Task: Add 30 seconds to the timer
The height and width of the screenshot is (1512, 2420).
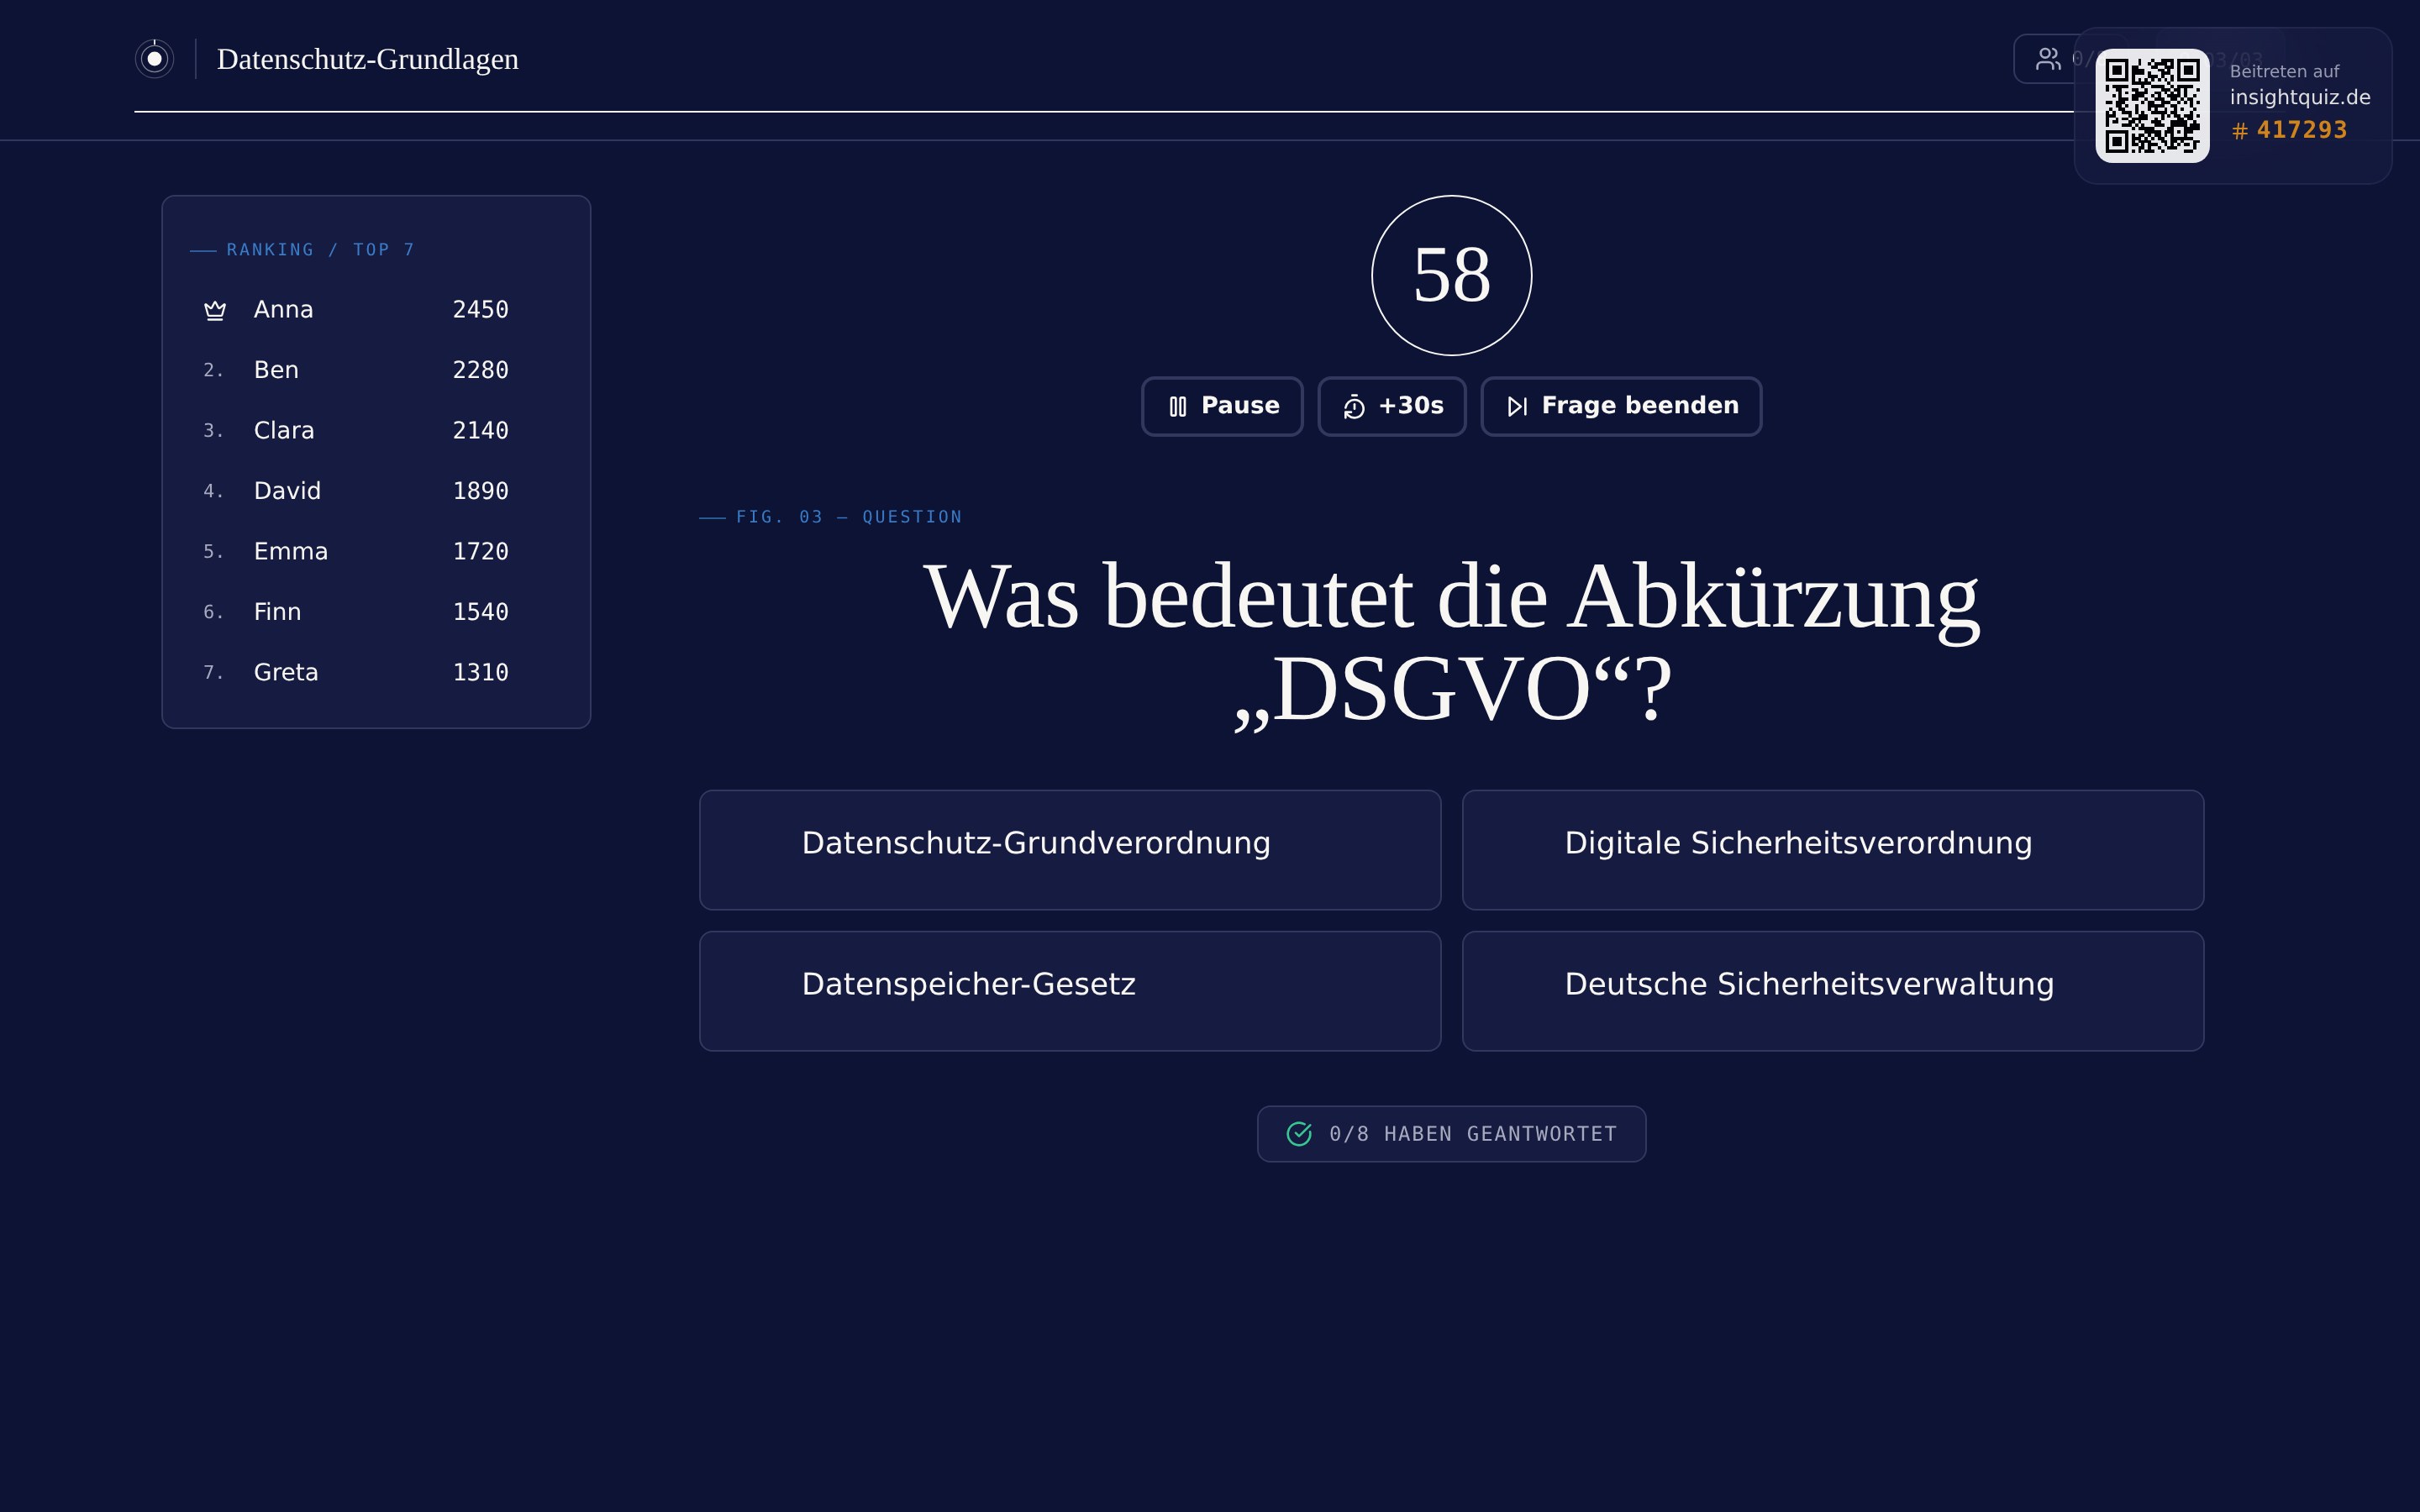Action: pos(1391,406)
